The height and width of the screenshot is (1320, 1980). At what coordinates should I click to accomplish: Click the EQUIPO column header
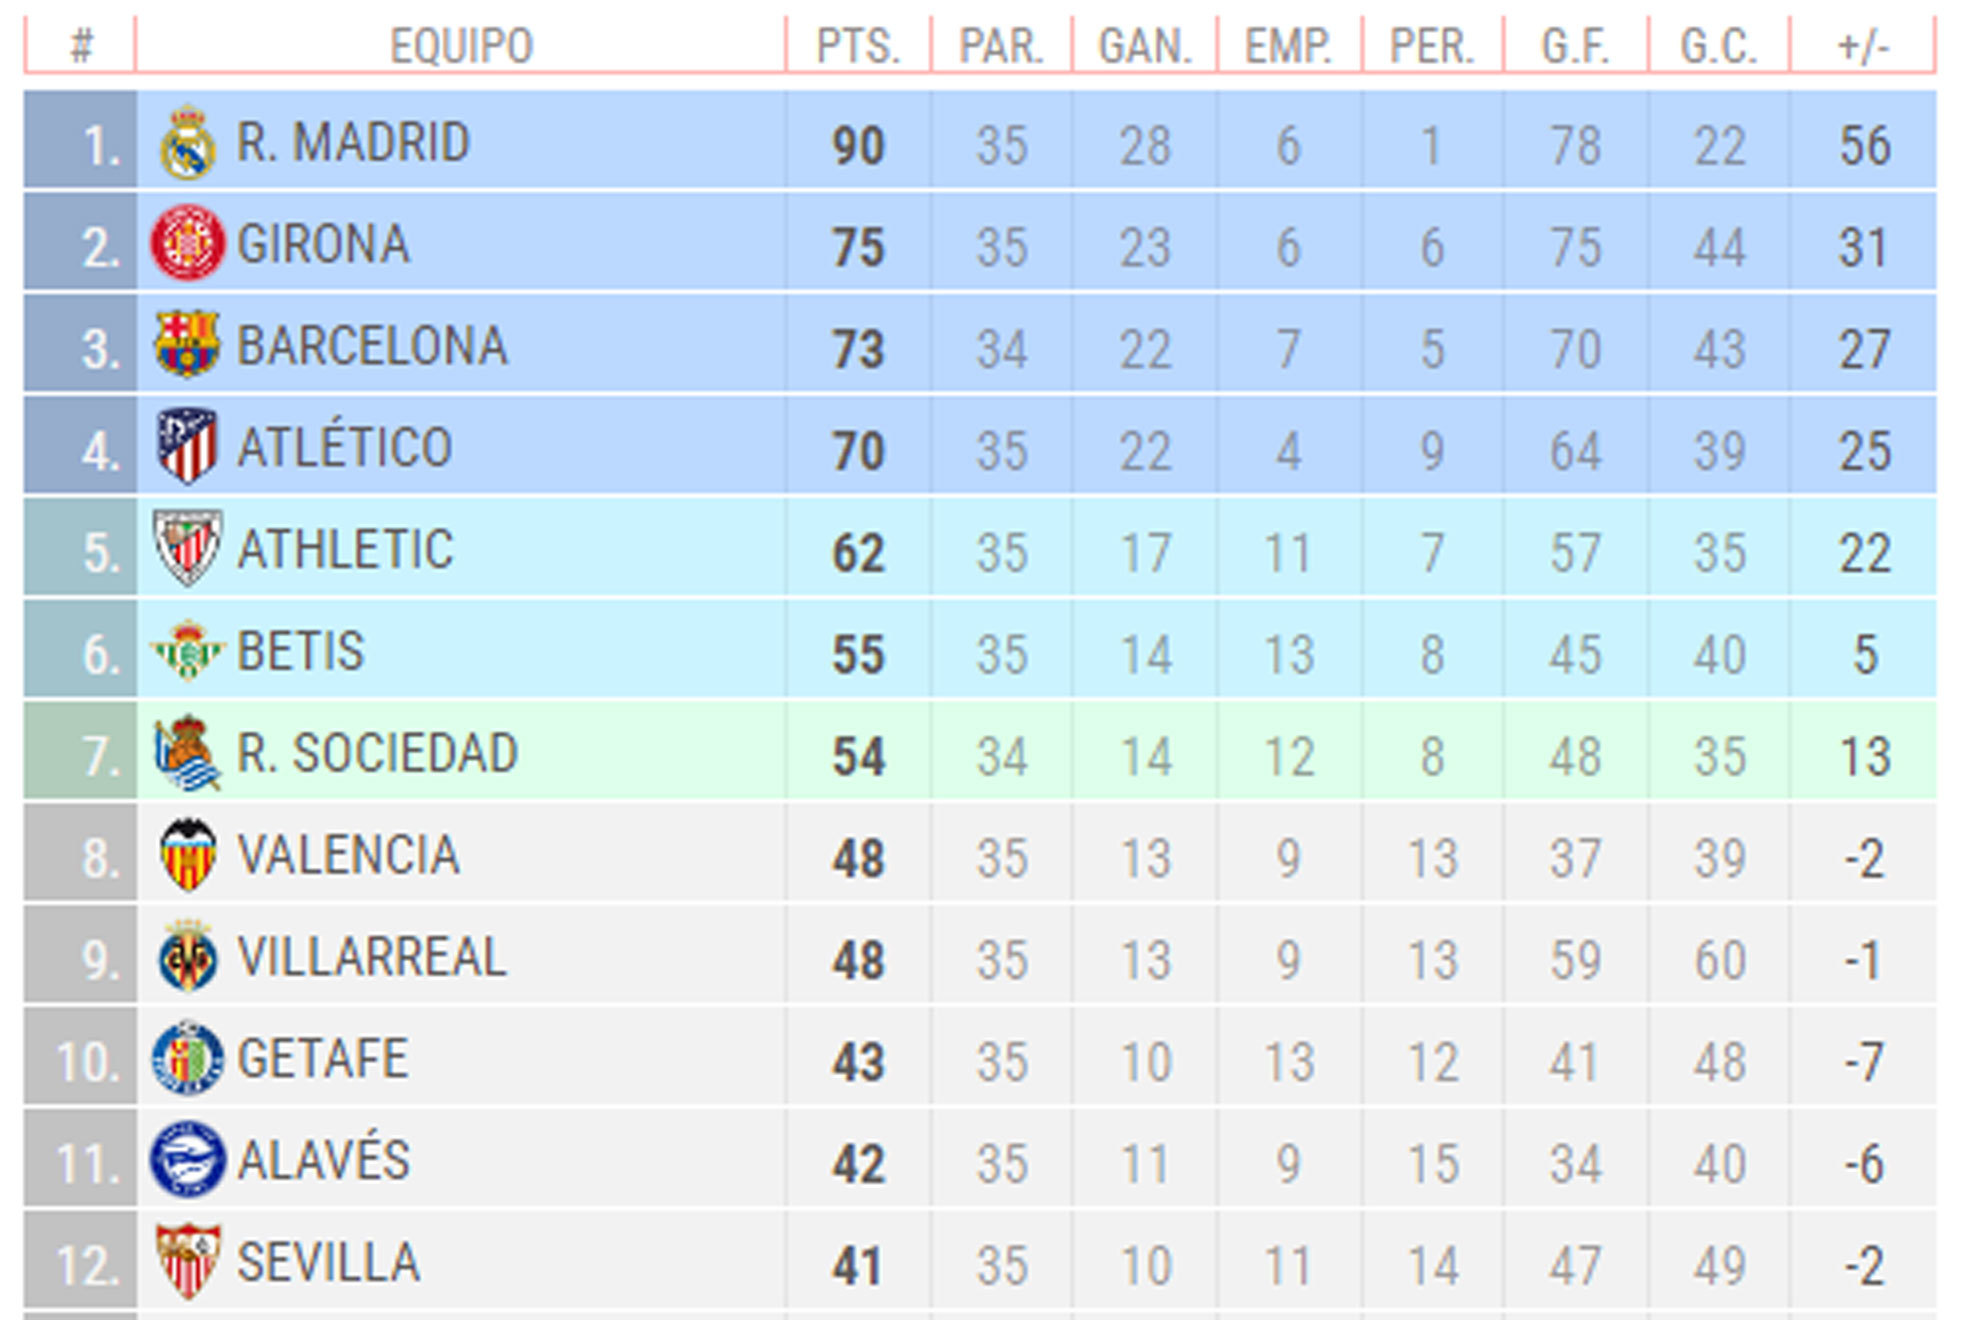(461, 46)
